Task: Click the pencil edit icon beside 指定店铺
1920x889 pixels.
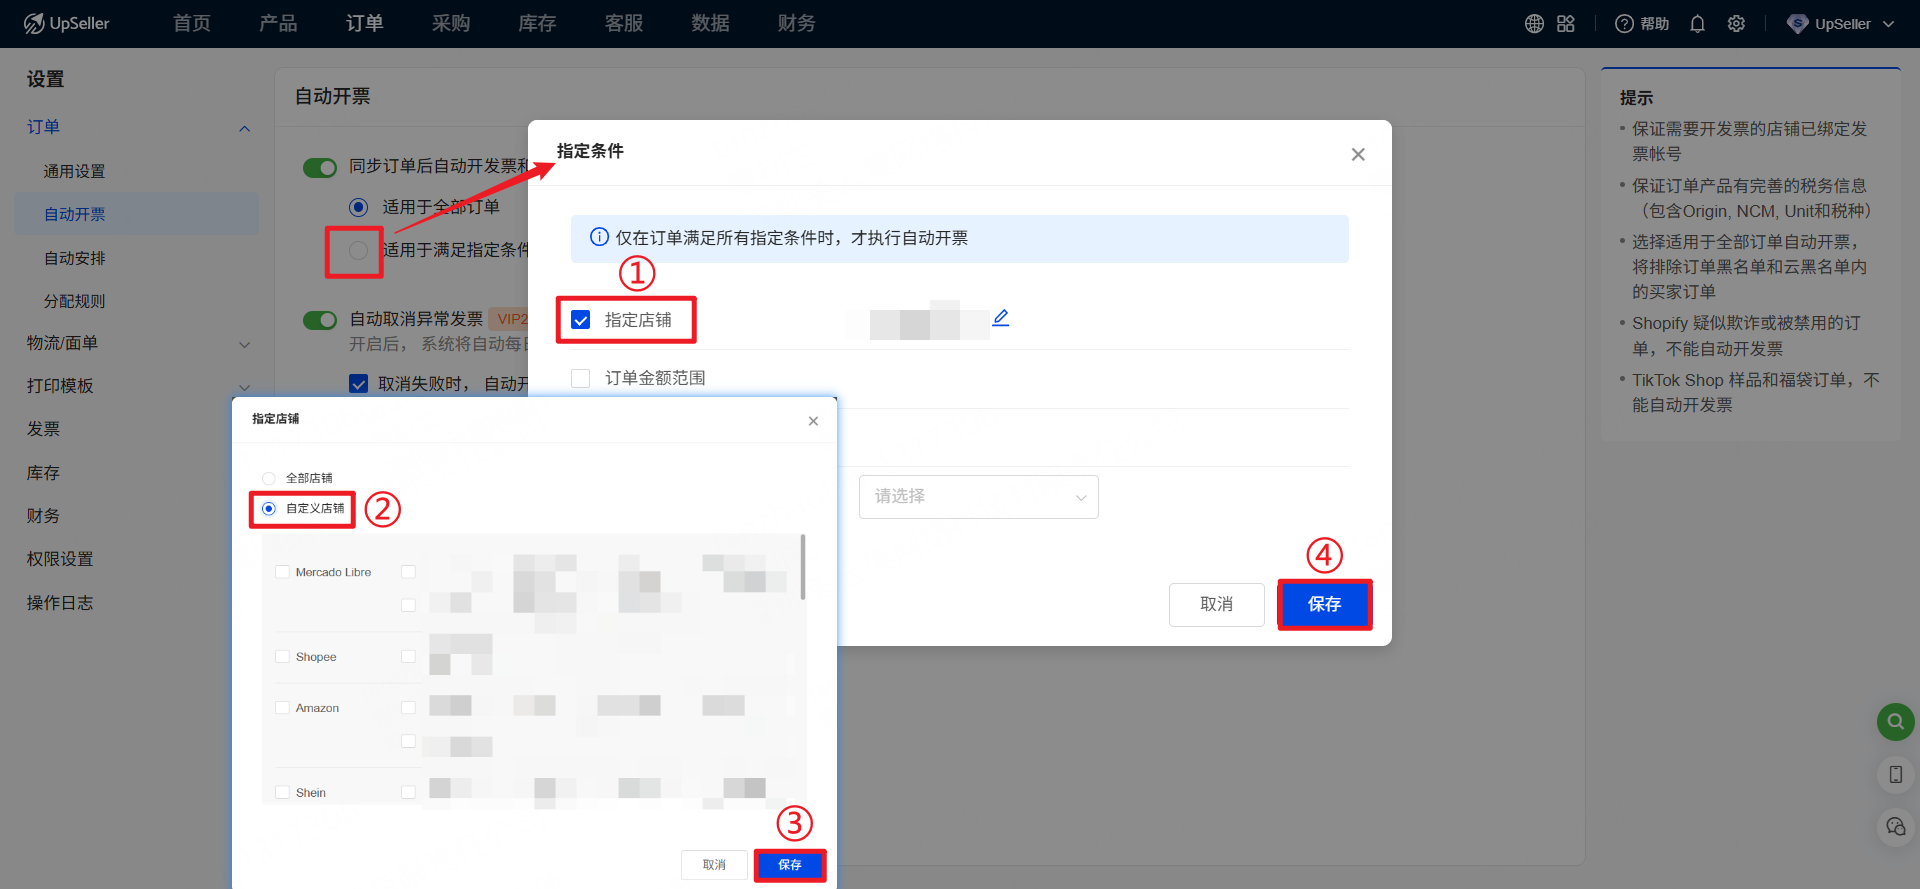Action: pyautogui.click(x=1000, y=318)
